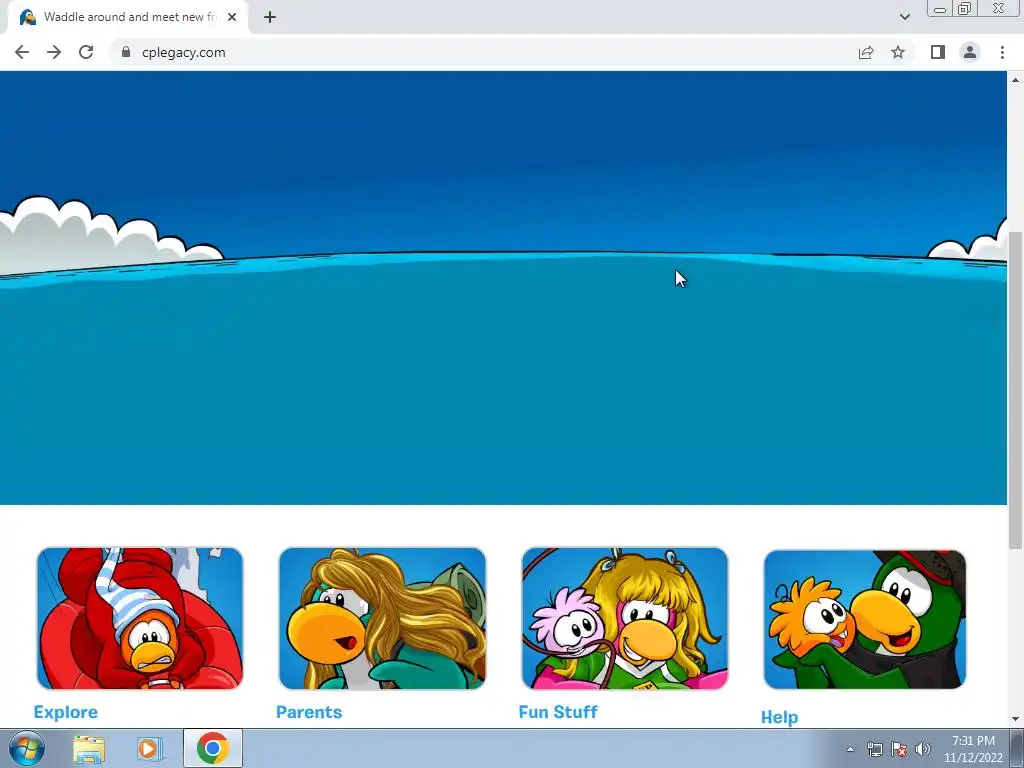Image resolution: width=1024 pixels, height=768 pixels.
Task: Select the Waddle around and meet tab
Action: (128, 18)
